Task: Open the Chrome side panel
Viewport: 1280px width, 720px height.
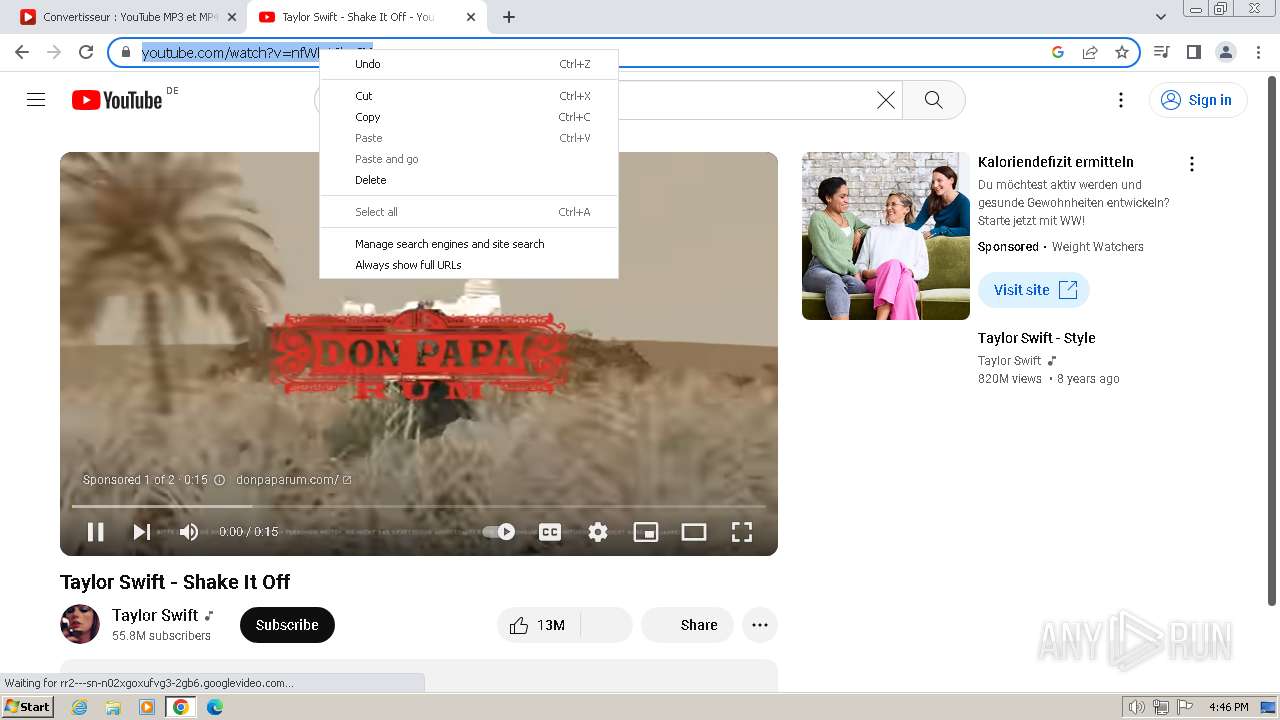Action: click(x=1193, y=52)
